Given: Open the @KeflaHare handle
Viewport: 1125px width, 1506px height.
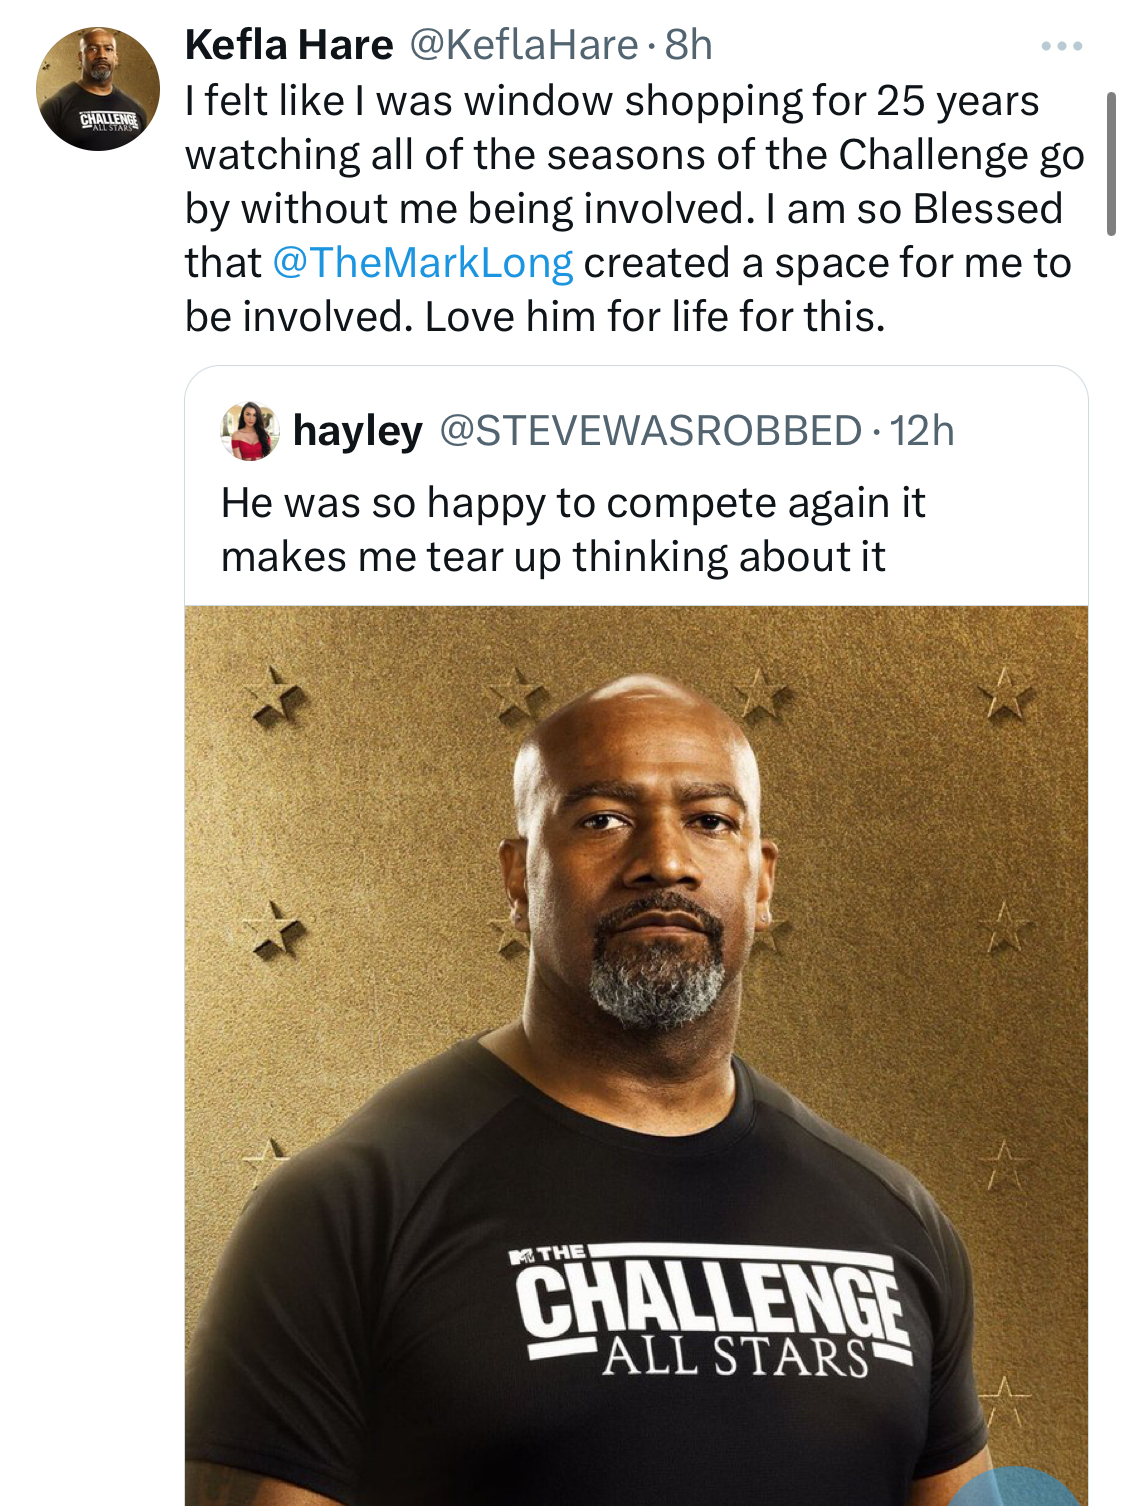Looking at the screenshot, I should [524, 45].
